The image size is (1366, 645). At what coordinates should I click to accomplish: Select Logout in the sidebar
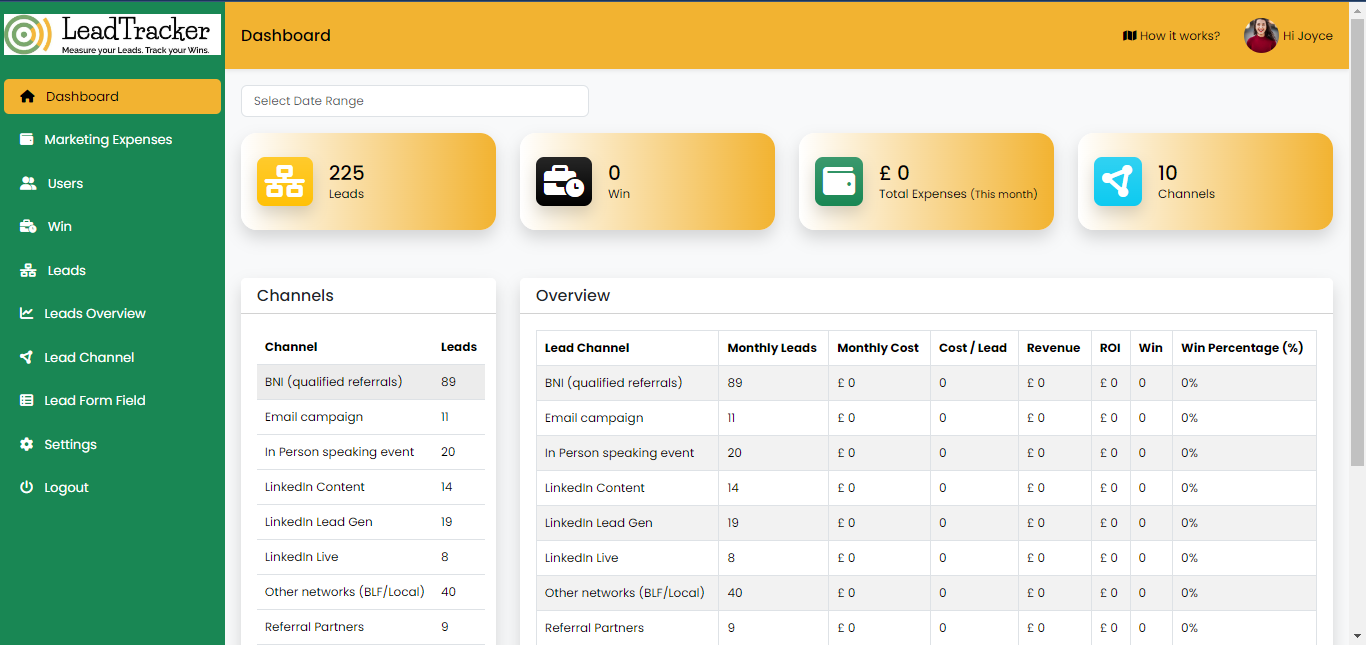[x=112, y=487]
